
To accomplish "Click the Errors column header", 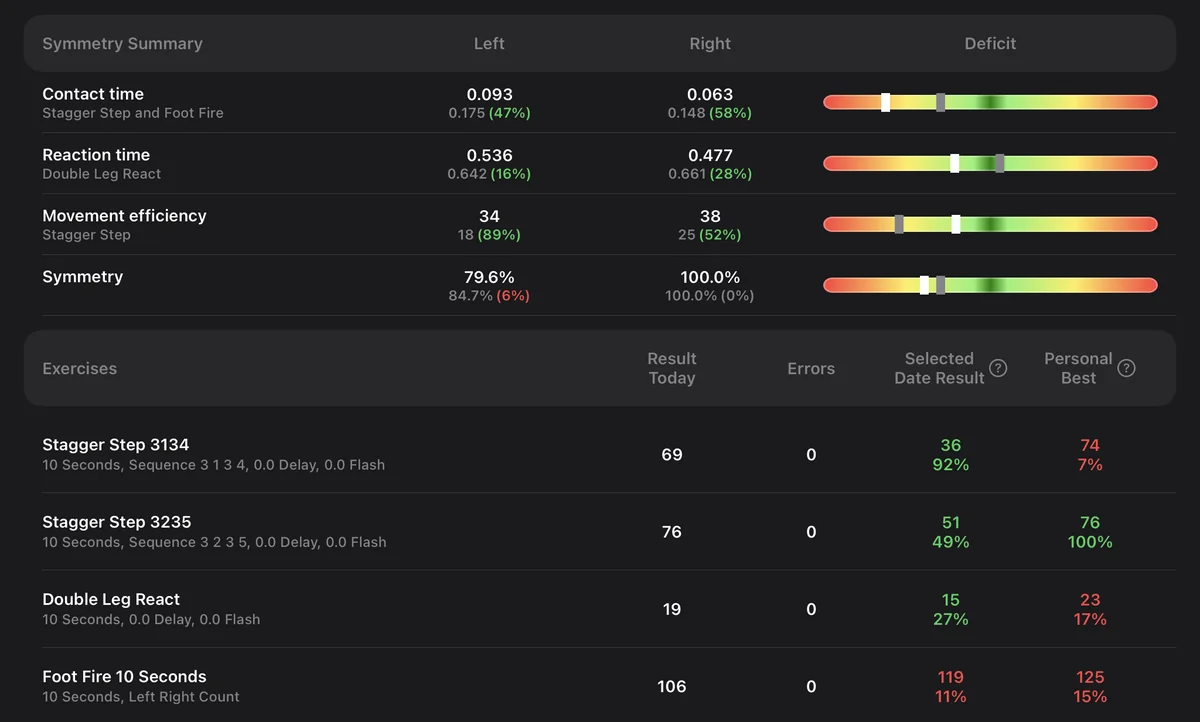I will click(811, 368).
